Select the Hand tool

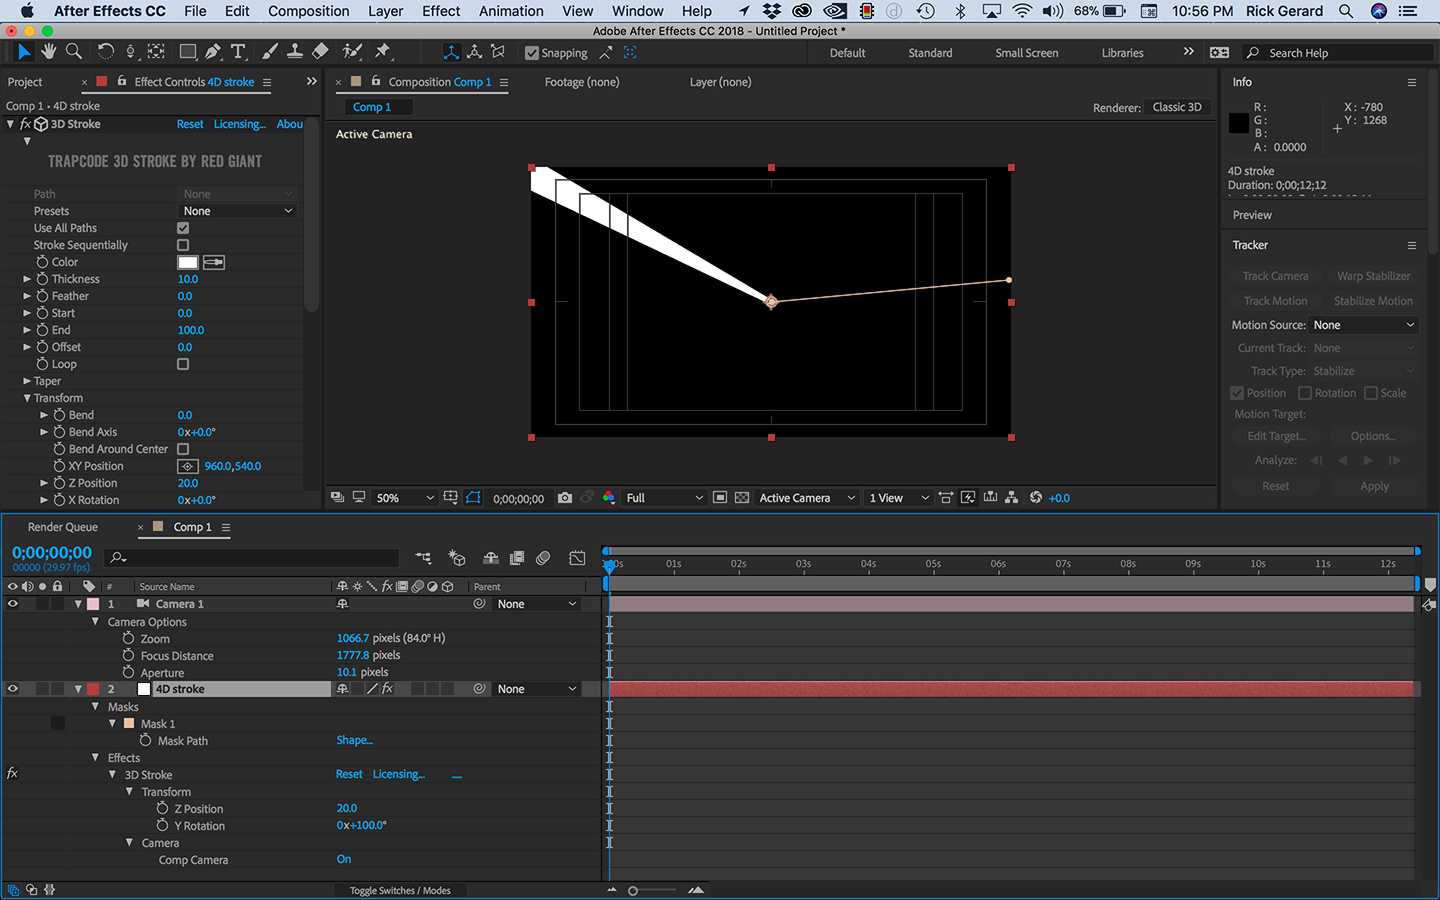48,52
